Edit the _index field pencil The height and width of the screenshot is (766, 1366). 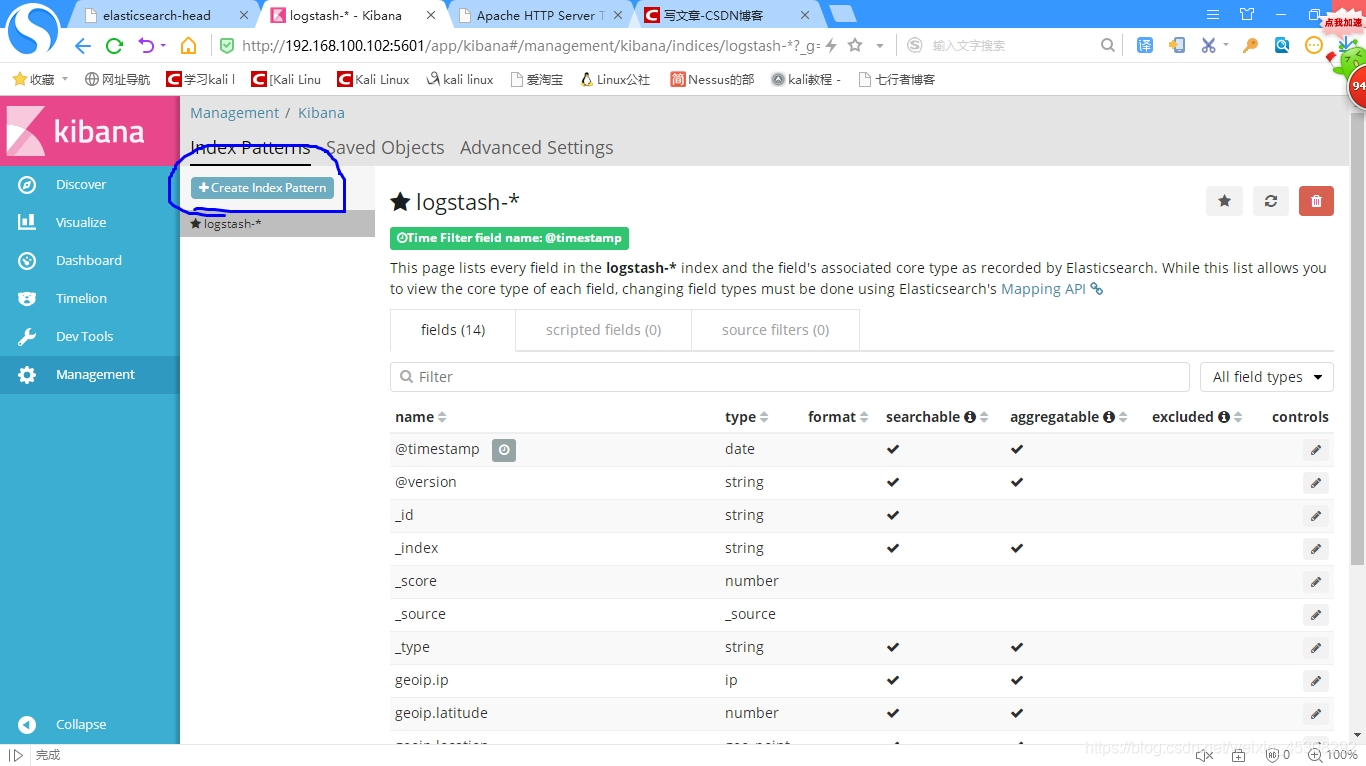pos(1316,549)
